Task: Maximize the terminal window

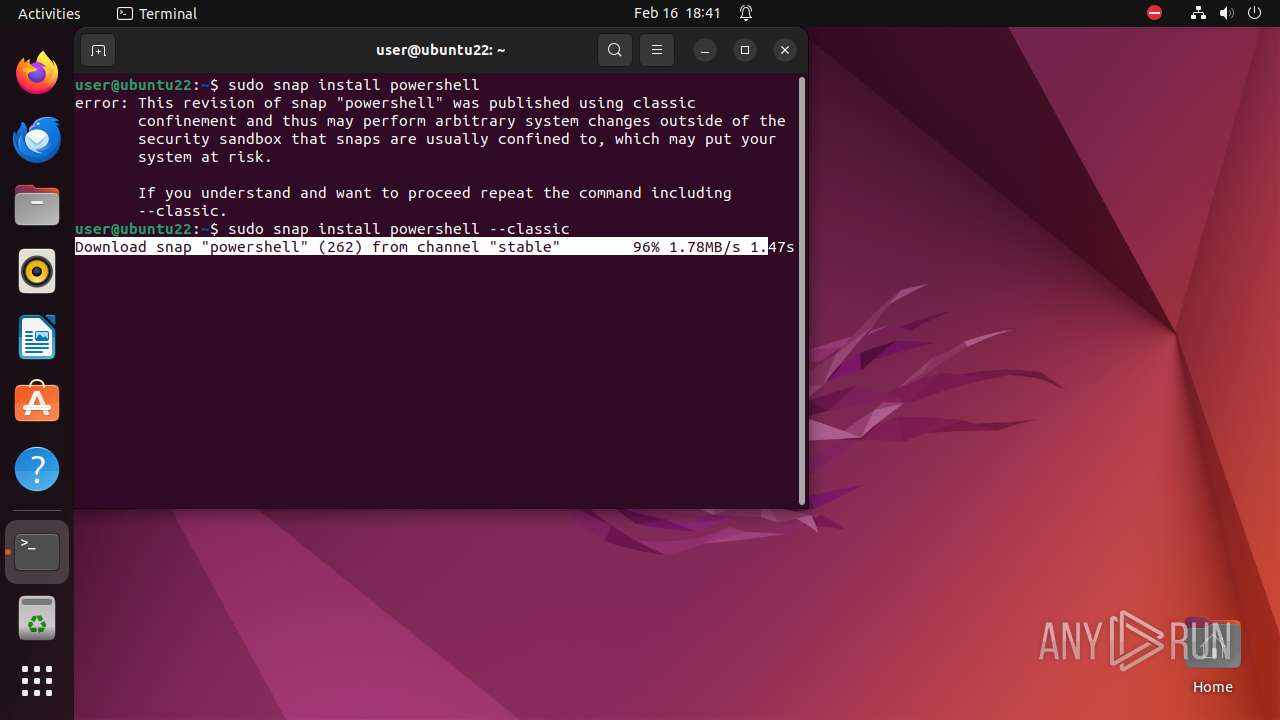Action: (x=745, y=50)
